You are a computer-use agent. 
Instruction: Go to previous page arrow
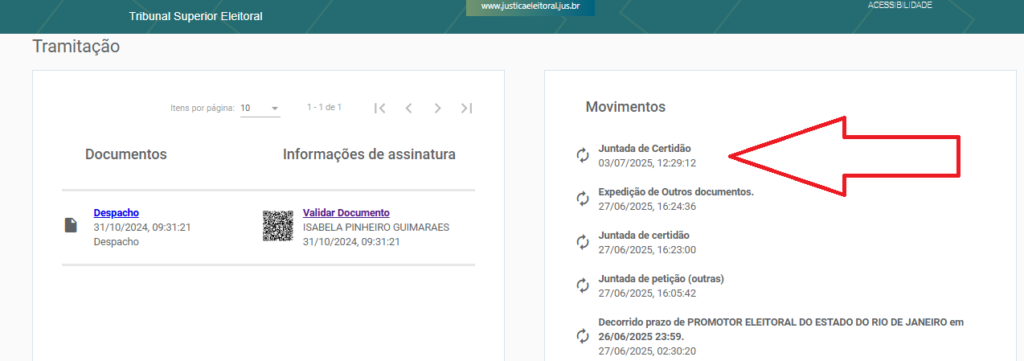409,108
